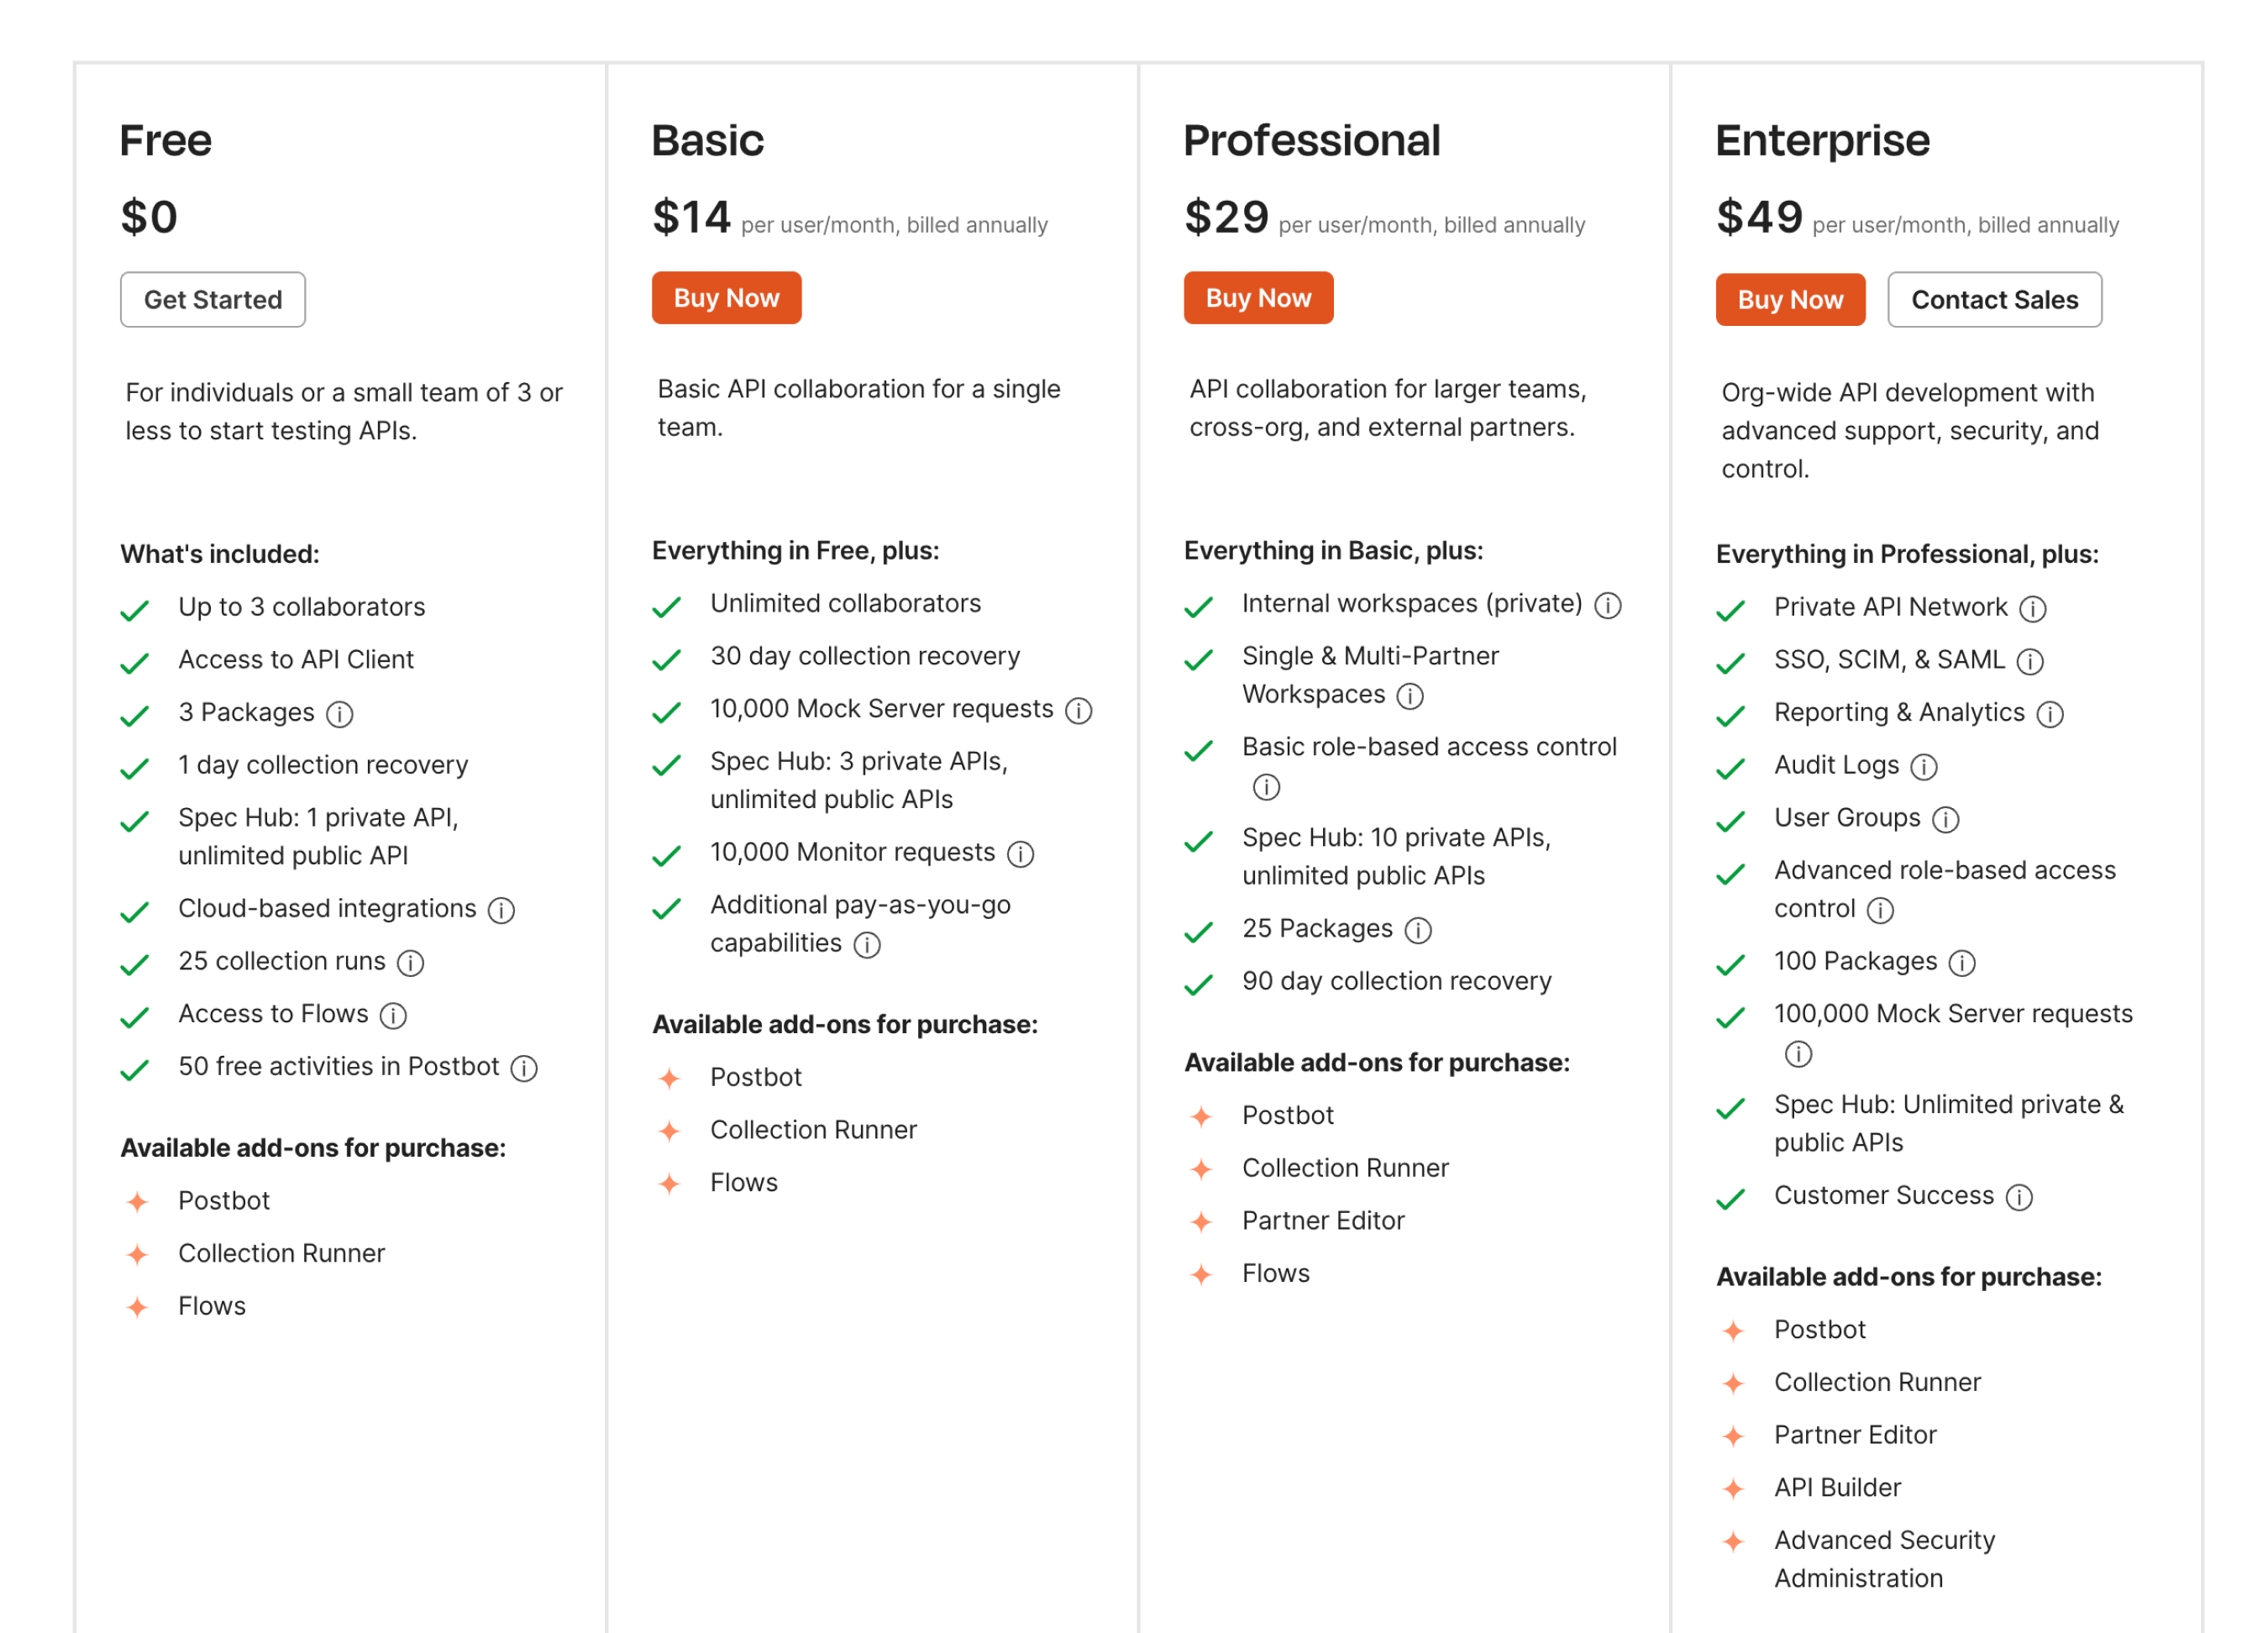Show info for Customer Success
Image resolution: width=2268 pixels, height=1633 pixels.
coord(2019,1197)
